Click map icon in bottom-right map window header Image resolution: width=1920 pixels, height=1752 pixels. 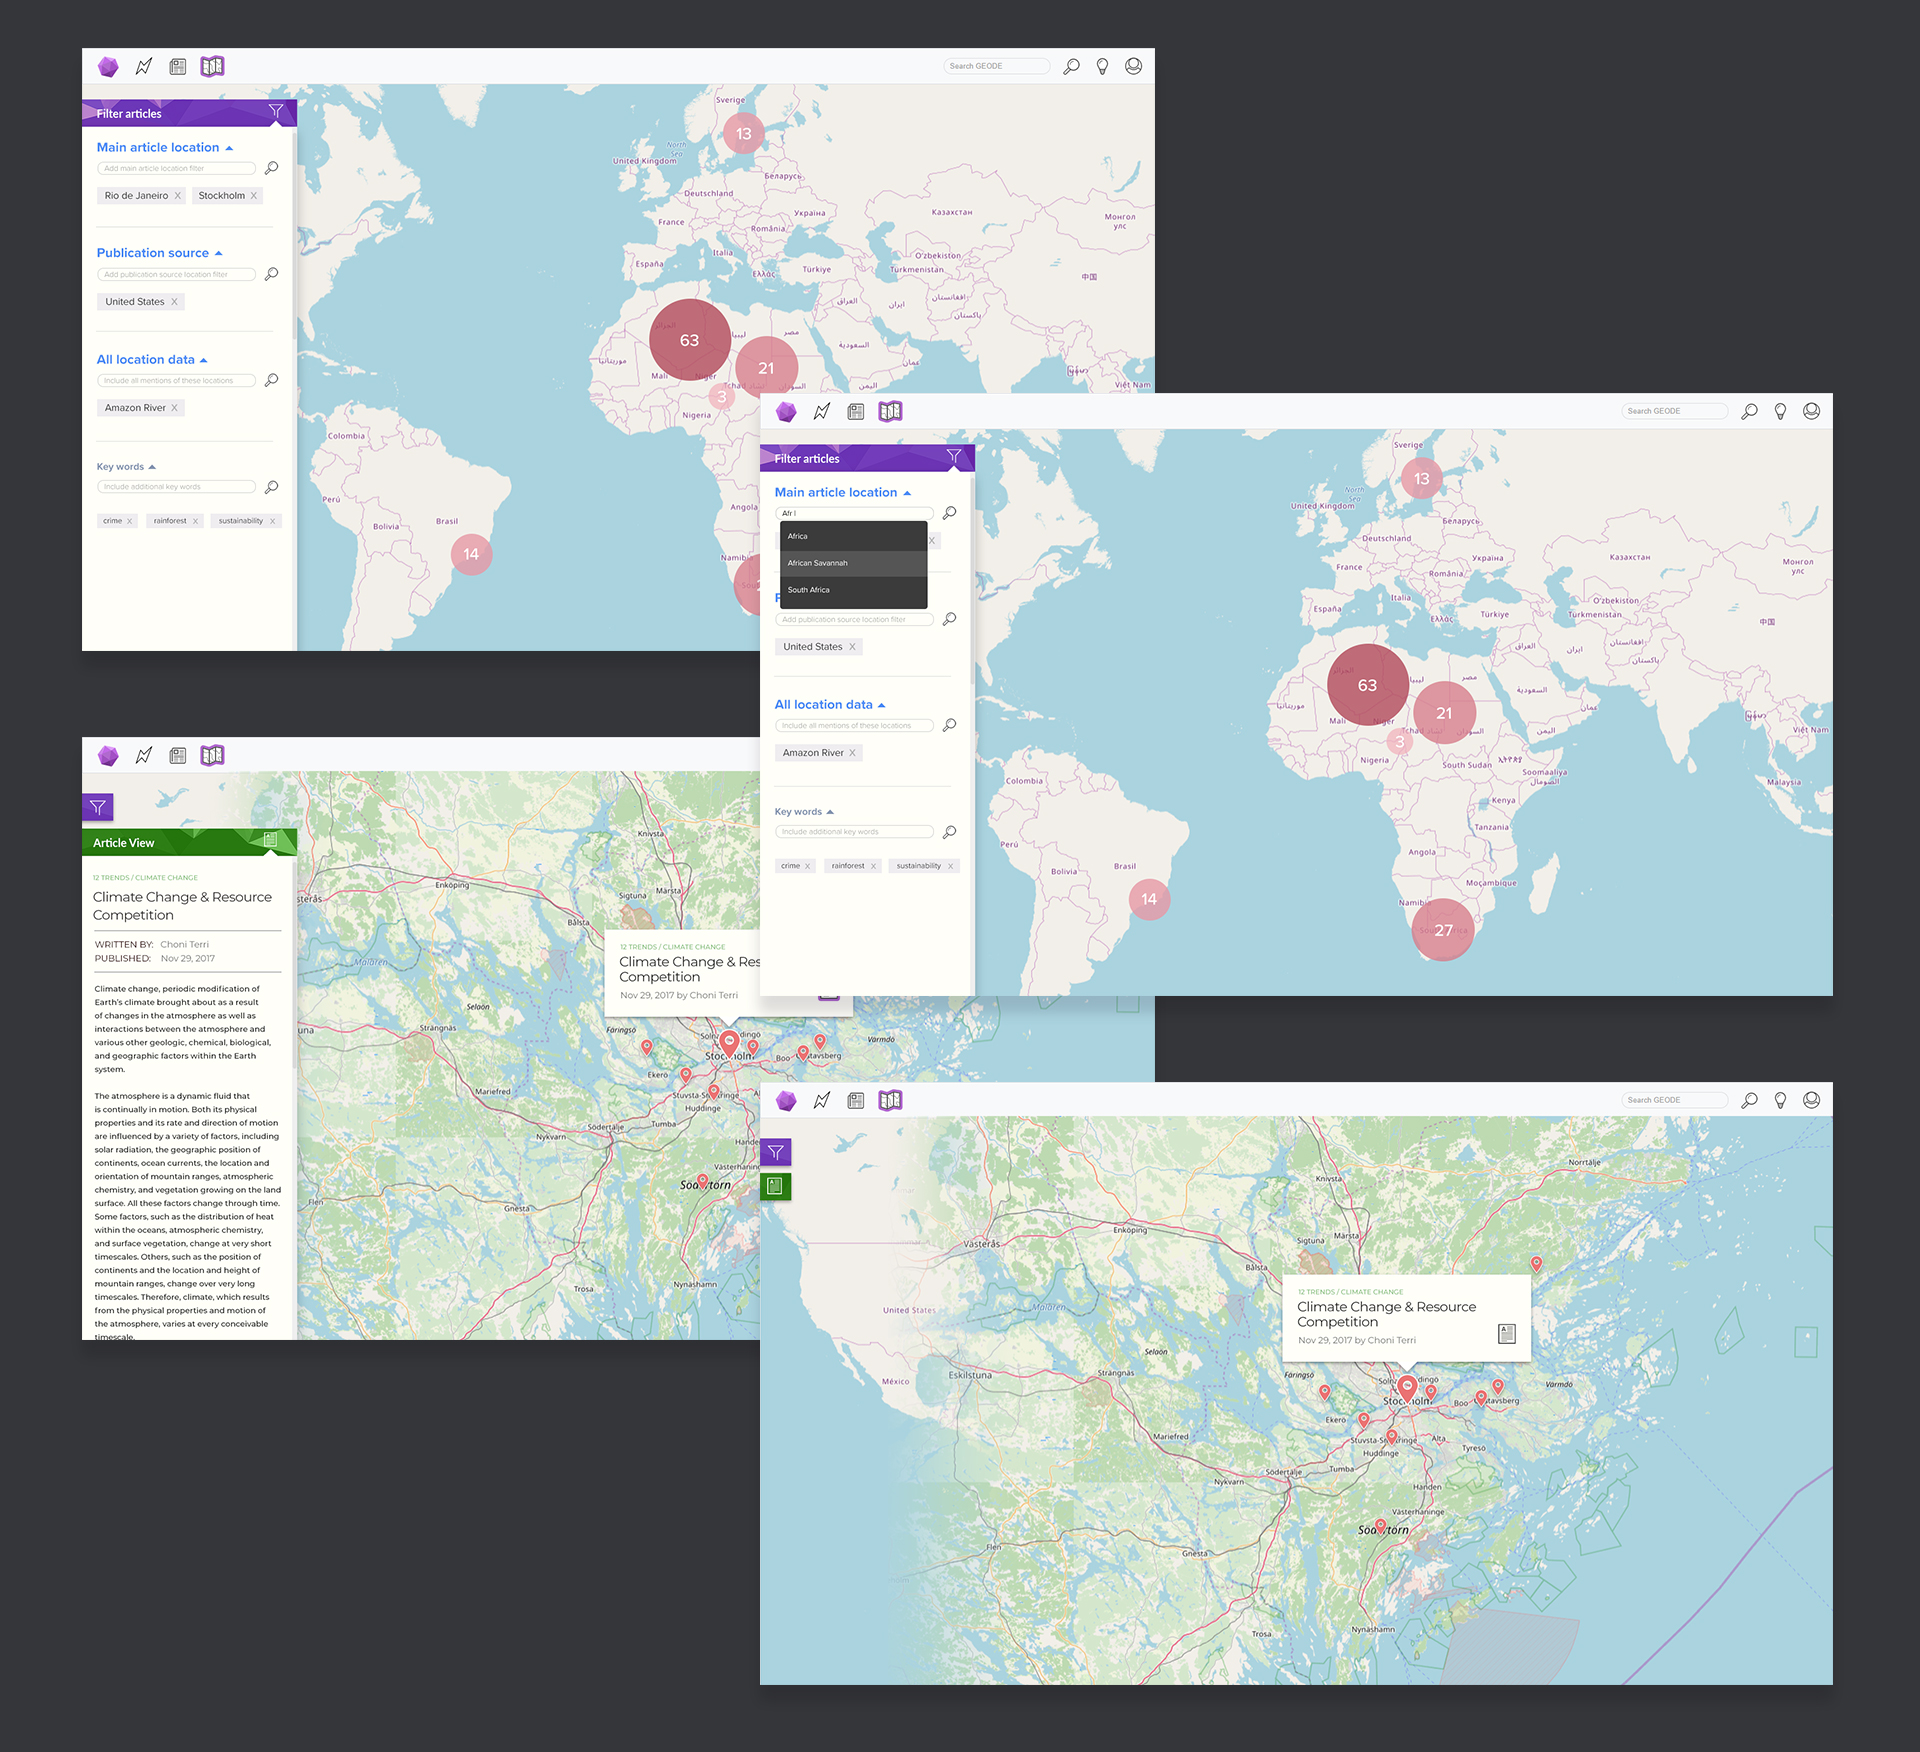[890, 1100]
